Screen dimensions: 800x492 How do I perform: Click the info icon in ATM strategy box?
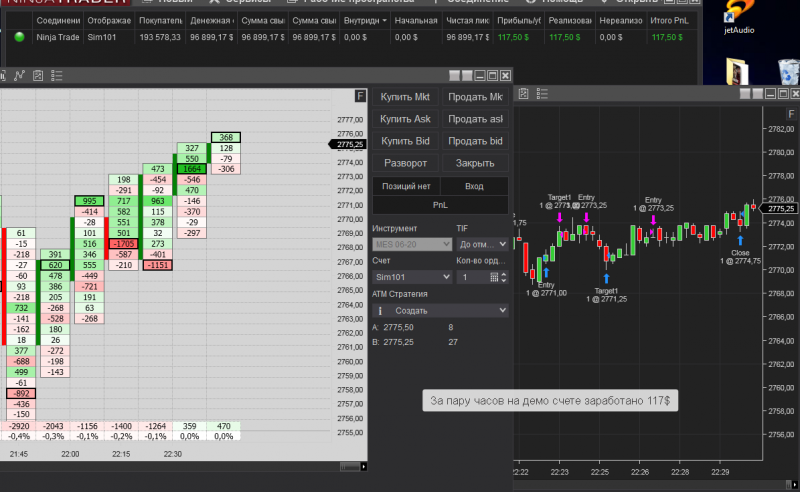(x=380, y=310)
